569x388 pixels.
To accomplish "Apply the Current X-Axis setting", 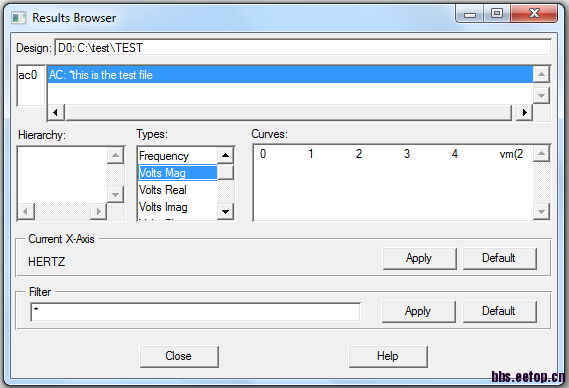I will [419, 258].
